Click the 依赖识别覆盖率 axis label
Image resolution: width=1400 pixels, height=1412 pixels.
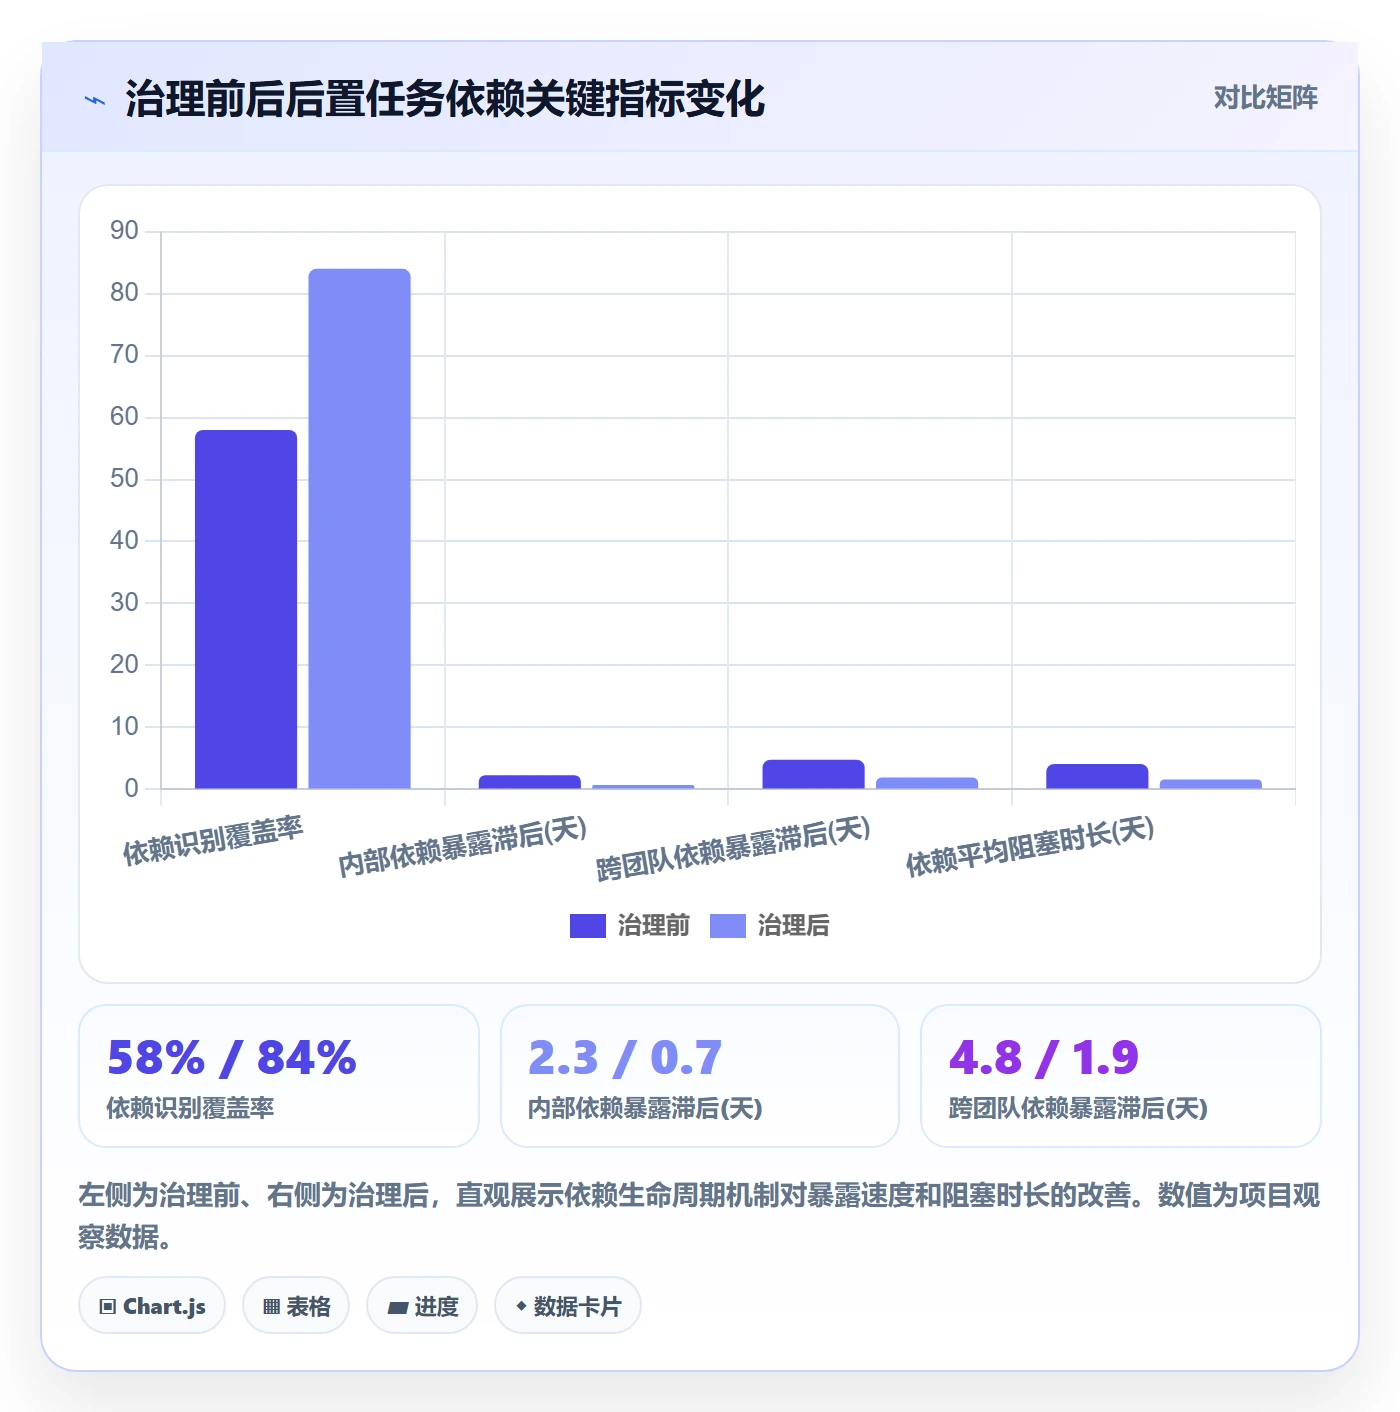[x=213, y=841]
